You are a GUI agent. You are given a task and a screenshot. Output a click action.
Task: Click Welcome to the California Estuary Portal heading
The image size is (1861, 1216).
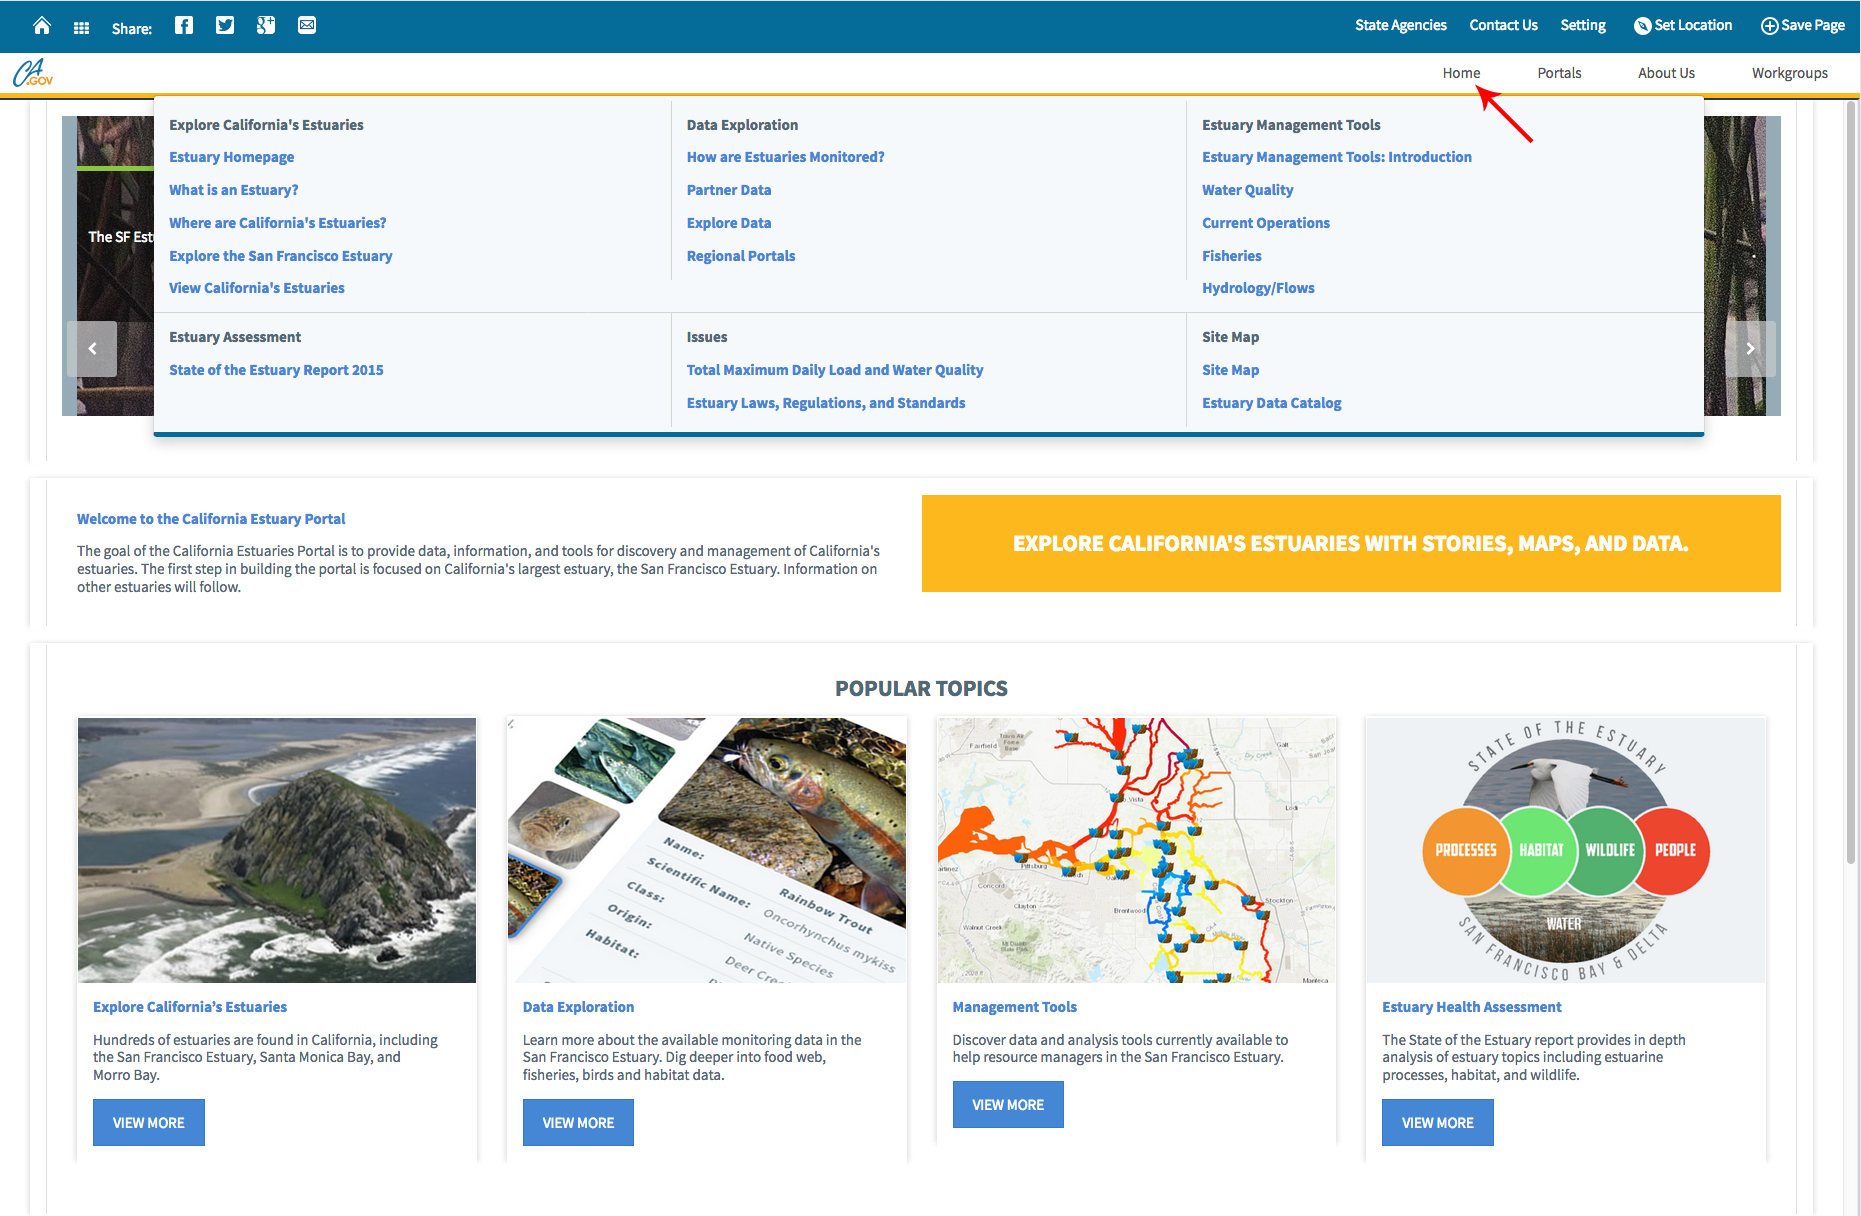[x=211, y=519]
